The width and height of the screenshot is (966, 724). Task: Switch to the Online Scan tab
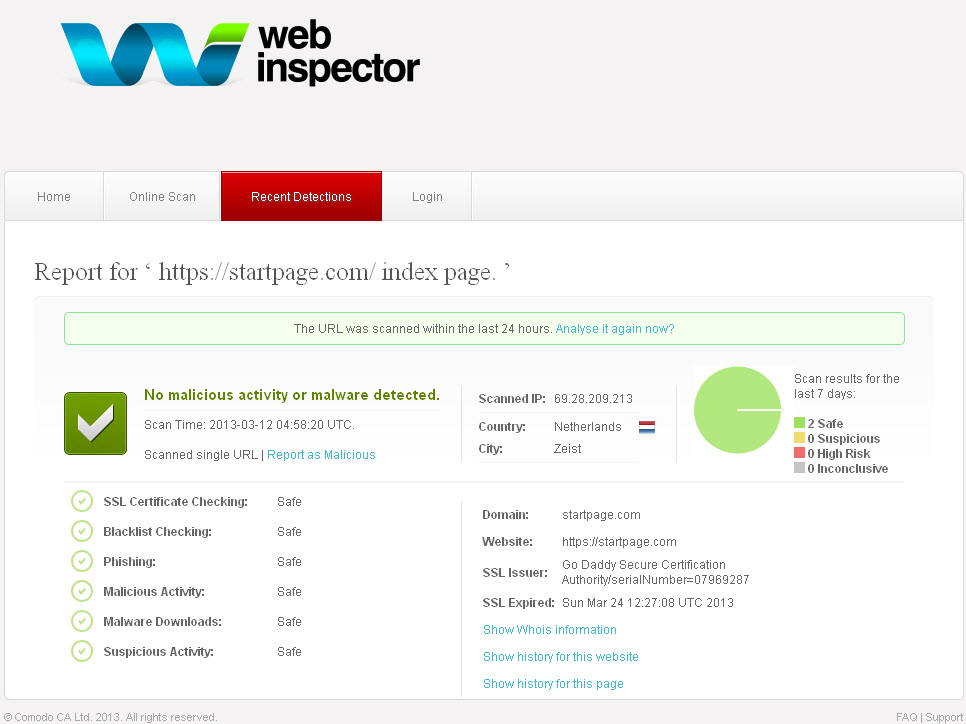pos(162,197)
